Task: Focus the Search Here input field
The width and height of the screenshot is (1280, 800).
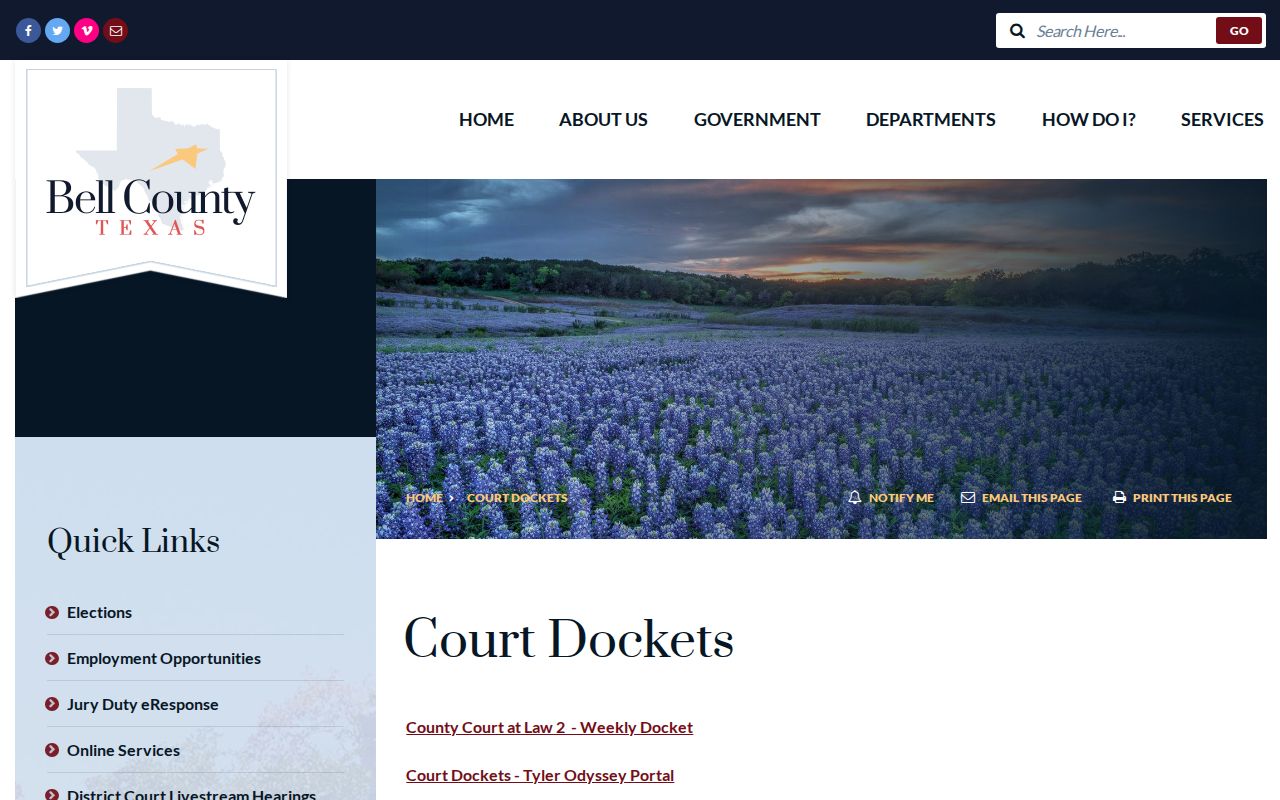Action: [x=1120, y=31]
